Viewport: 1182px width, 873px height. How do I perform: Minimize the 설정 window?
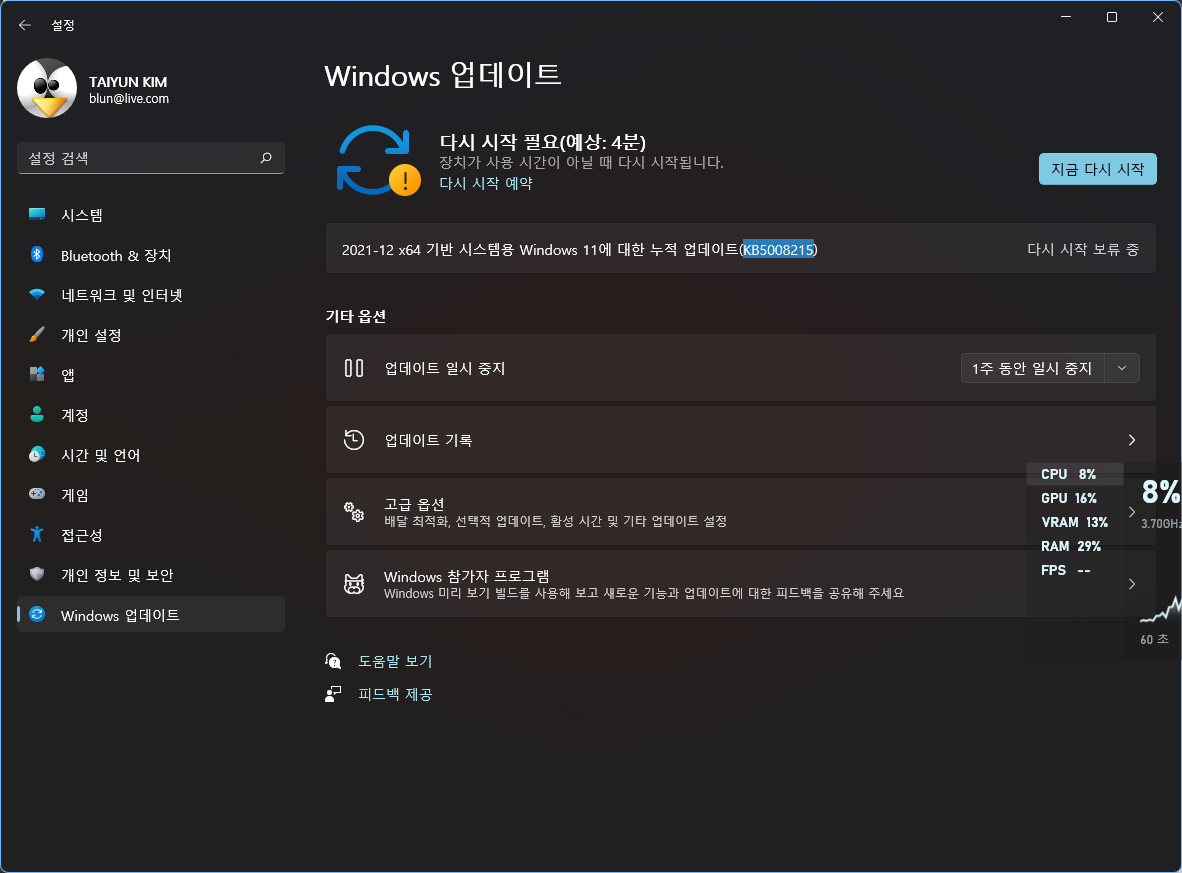pos(1066,17)
